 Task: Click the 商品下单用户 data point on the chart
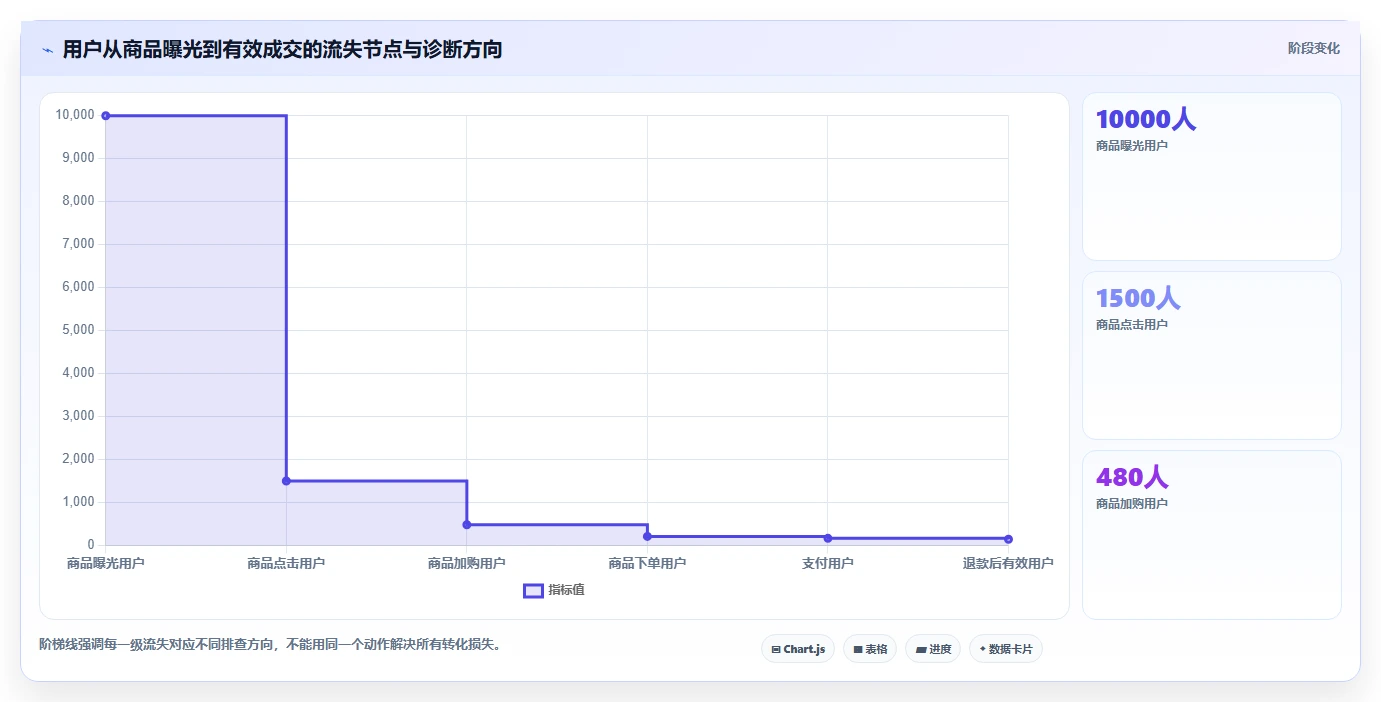[x=647, y=537]
